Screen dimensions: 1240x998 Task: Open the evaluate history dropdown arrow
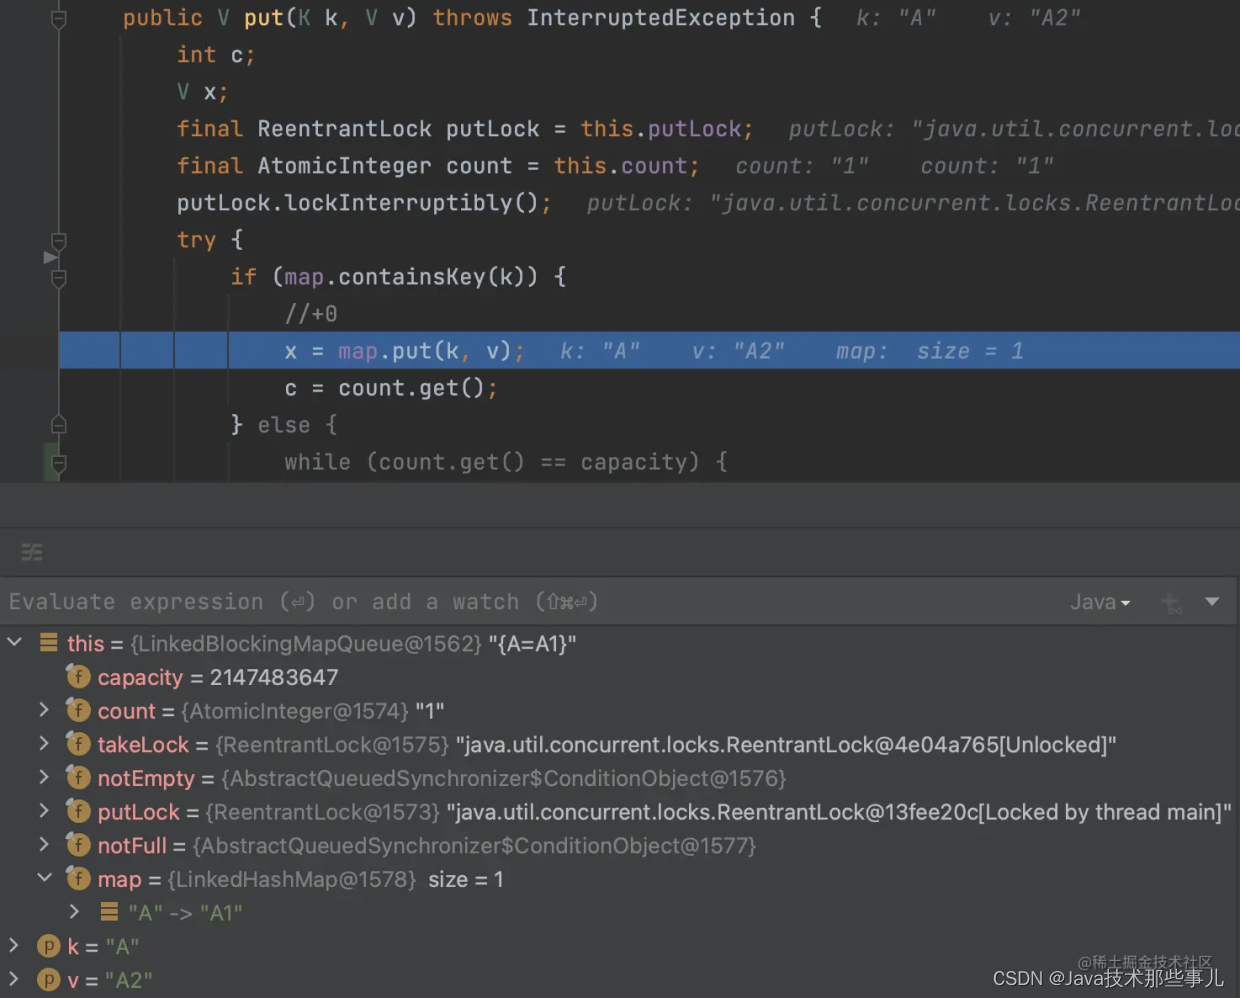1212,602
